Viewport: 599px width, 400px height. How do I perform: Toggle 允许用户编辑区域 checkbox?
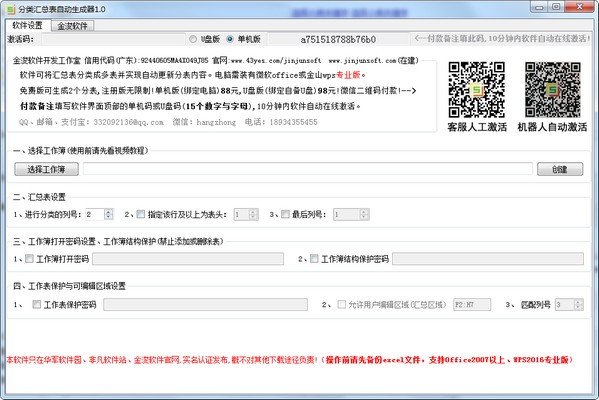coord(342,304)
